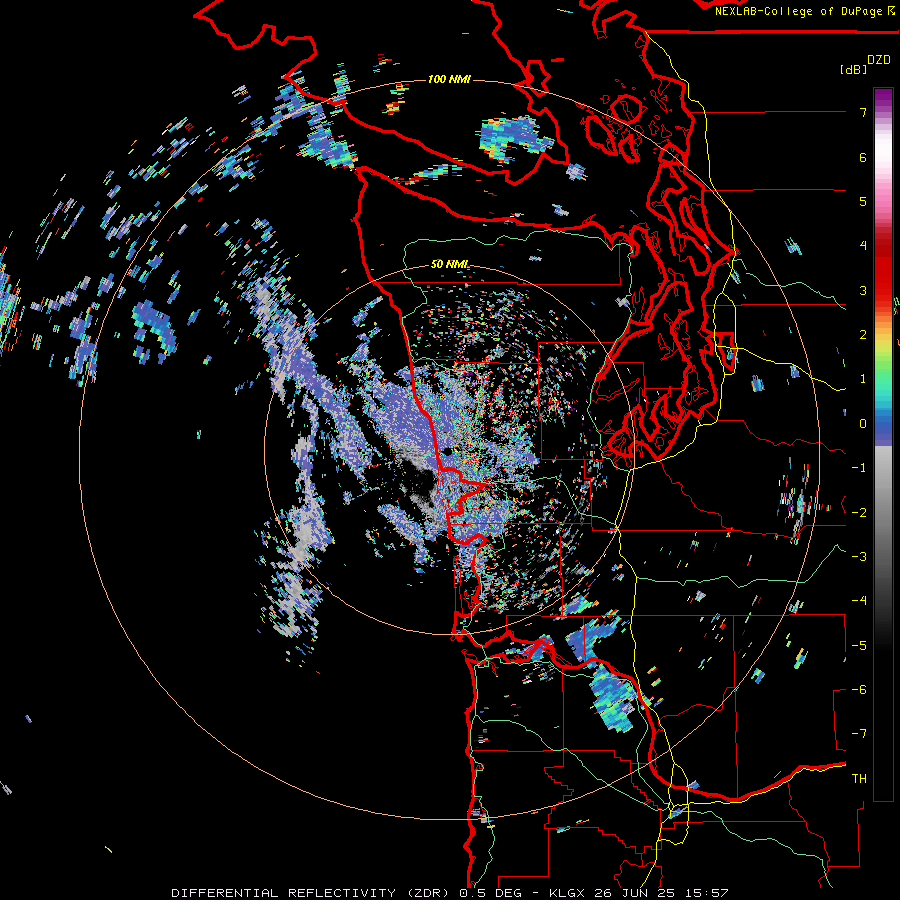Click the 3 value on color scale
Image resolution: width=900 pixels, height=900 pixels.
[x=863, y=290]
